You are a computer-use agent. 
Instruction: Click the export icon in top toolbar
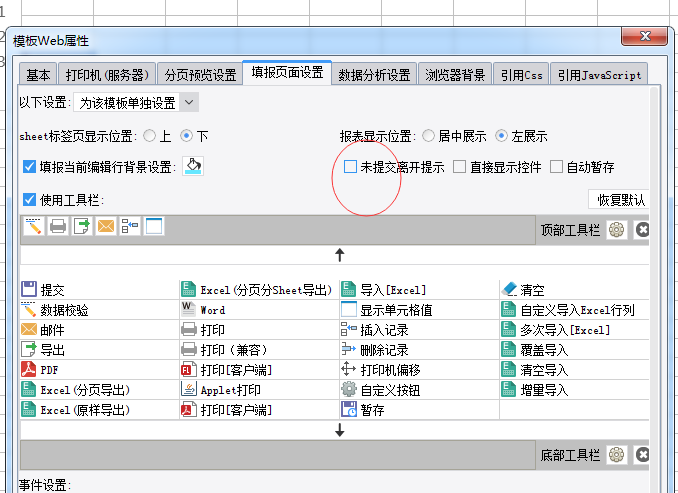pos(82,226)
